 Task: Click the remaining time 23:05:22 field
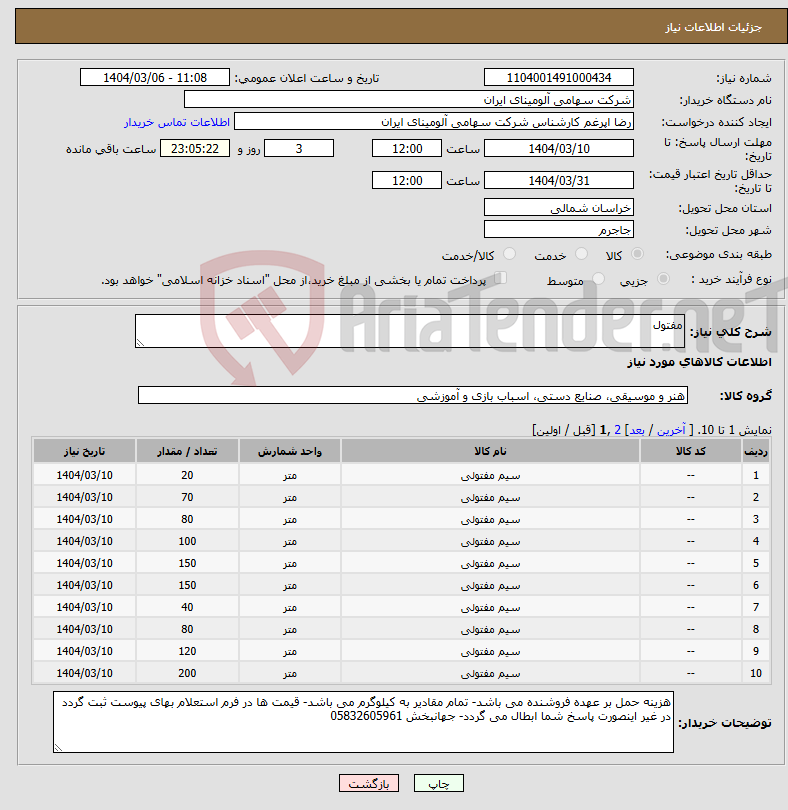[195, 148]
